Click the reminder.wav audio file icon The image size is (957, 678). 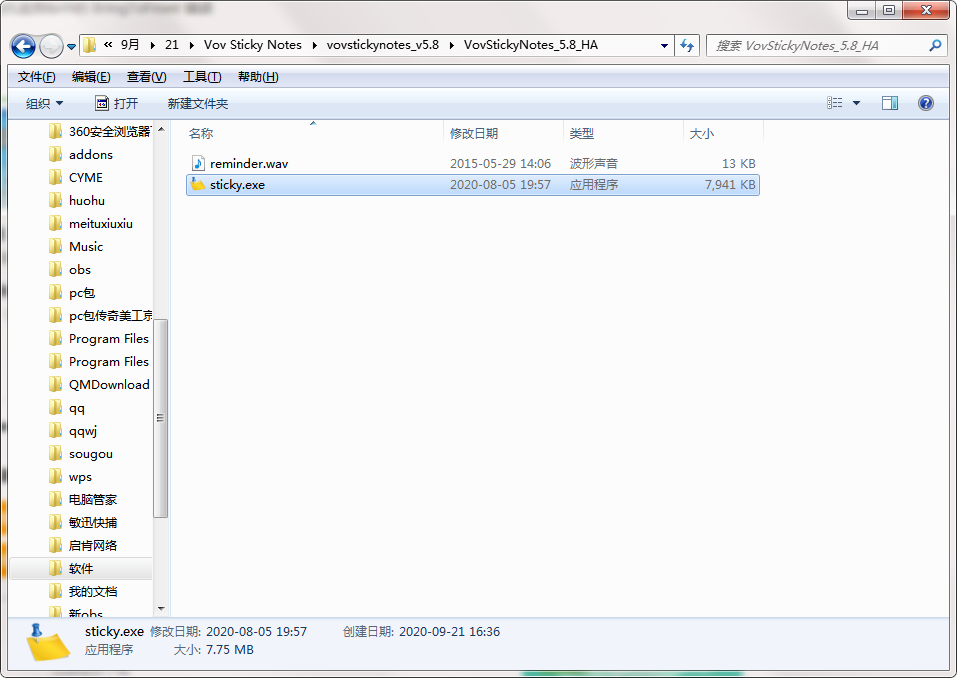point(198,164)
